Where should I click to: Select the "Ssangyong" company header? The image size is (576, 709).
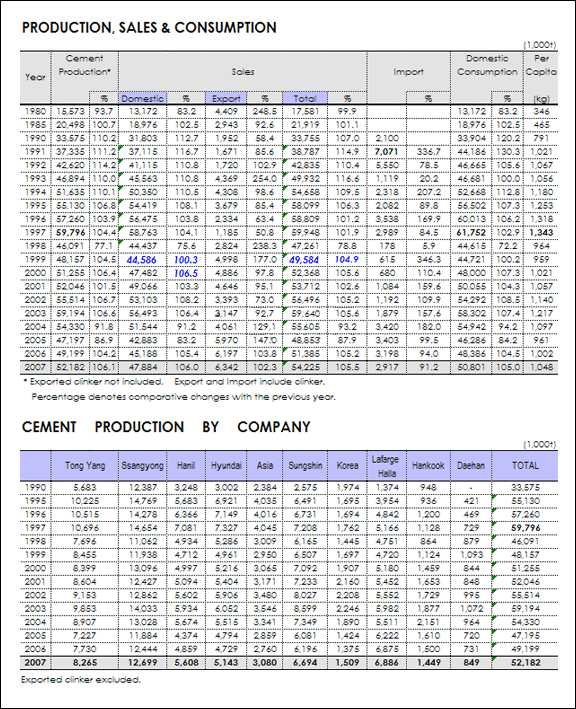(142, 466)
